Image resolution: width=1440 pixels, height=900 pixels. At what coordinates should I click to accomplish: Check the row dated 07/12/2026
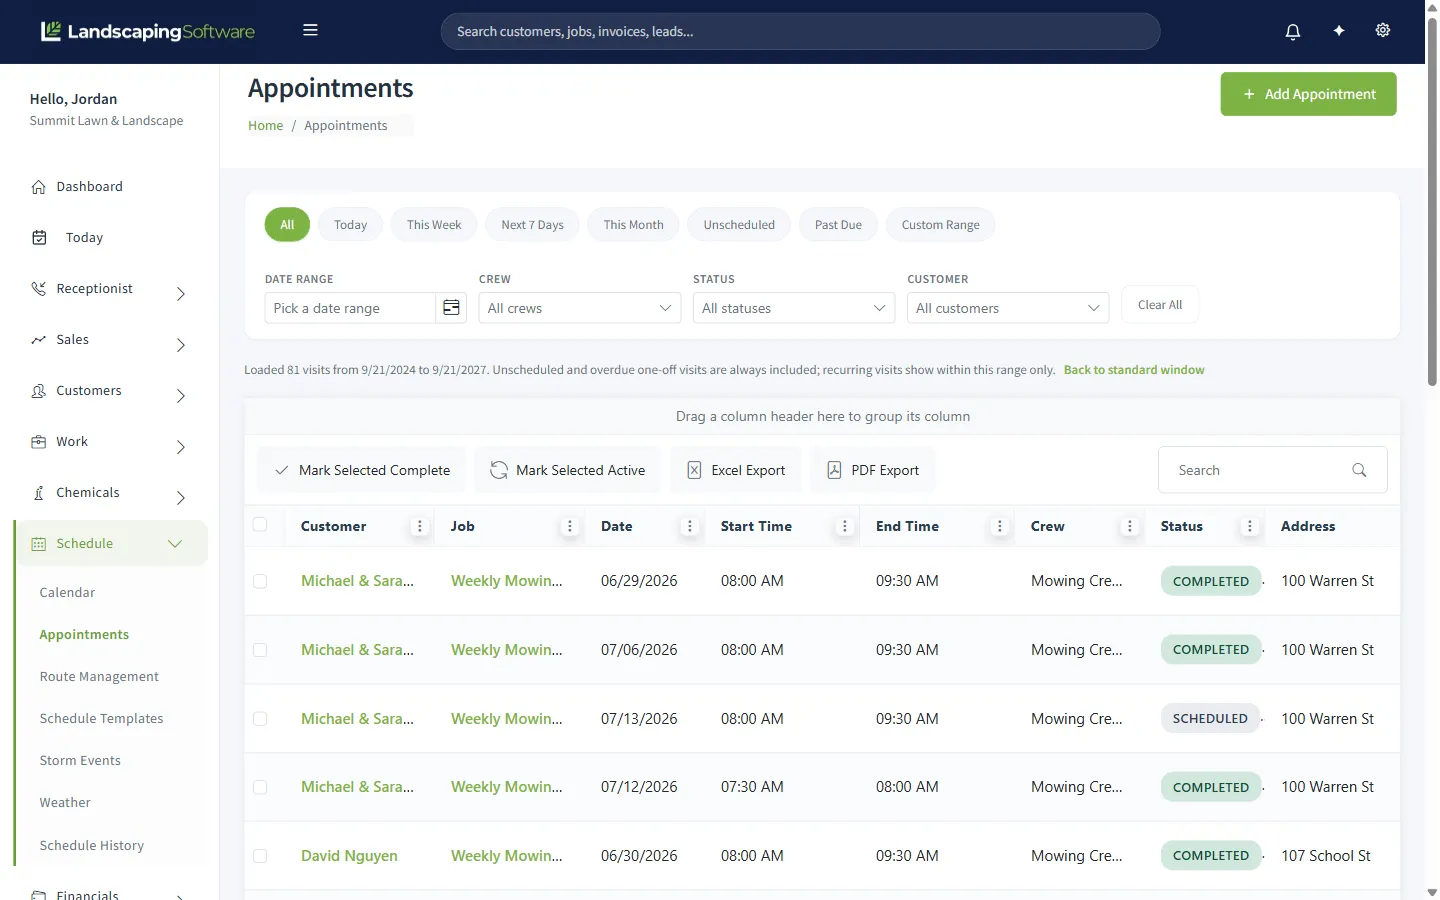(260, 787)
